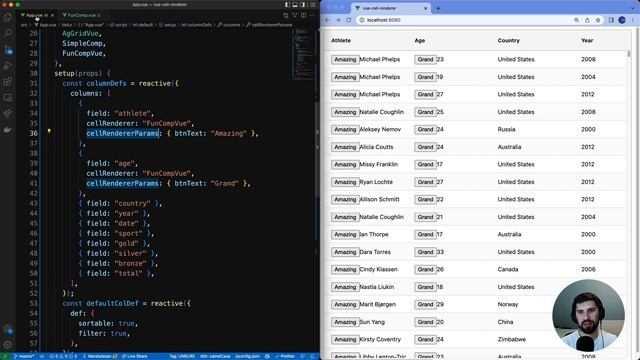Click the "FunCompVue" string on line 40
The image size is (640, 360).
point(166,173)
